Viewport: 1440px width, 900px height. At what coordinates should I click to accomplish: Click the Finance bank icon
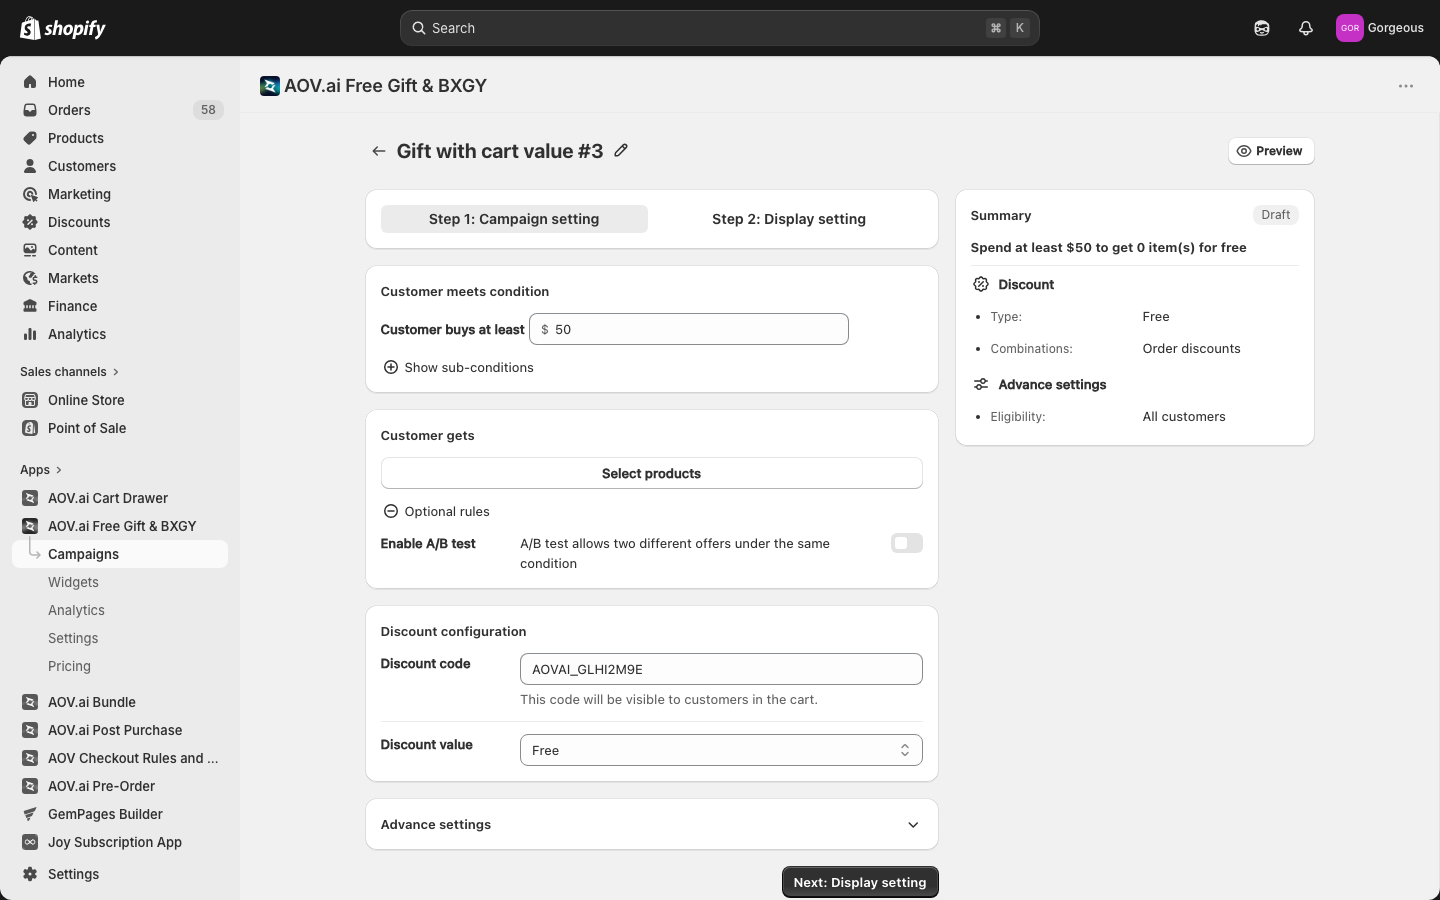point(30,306)
